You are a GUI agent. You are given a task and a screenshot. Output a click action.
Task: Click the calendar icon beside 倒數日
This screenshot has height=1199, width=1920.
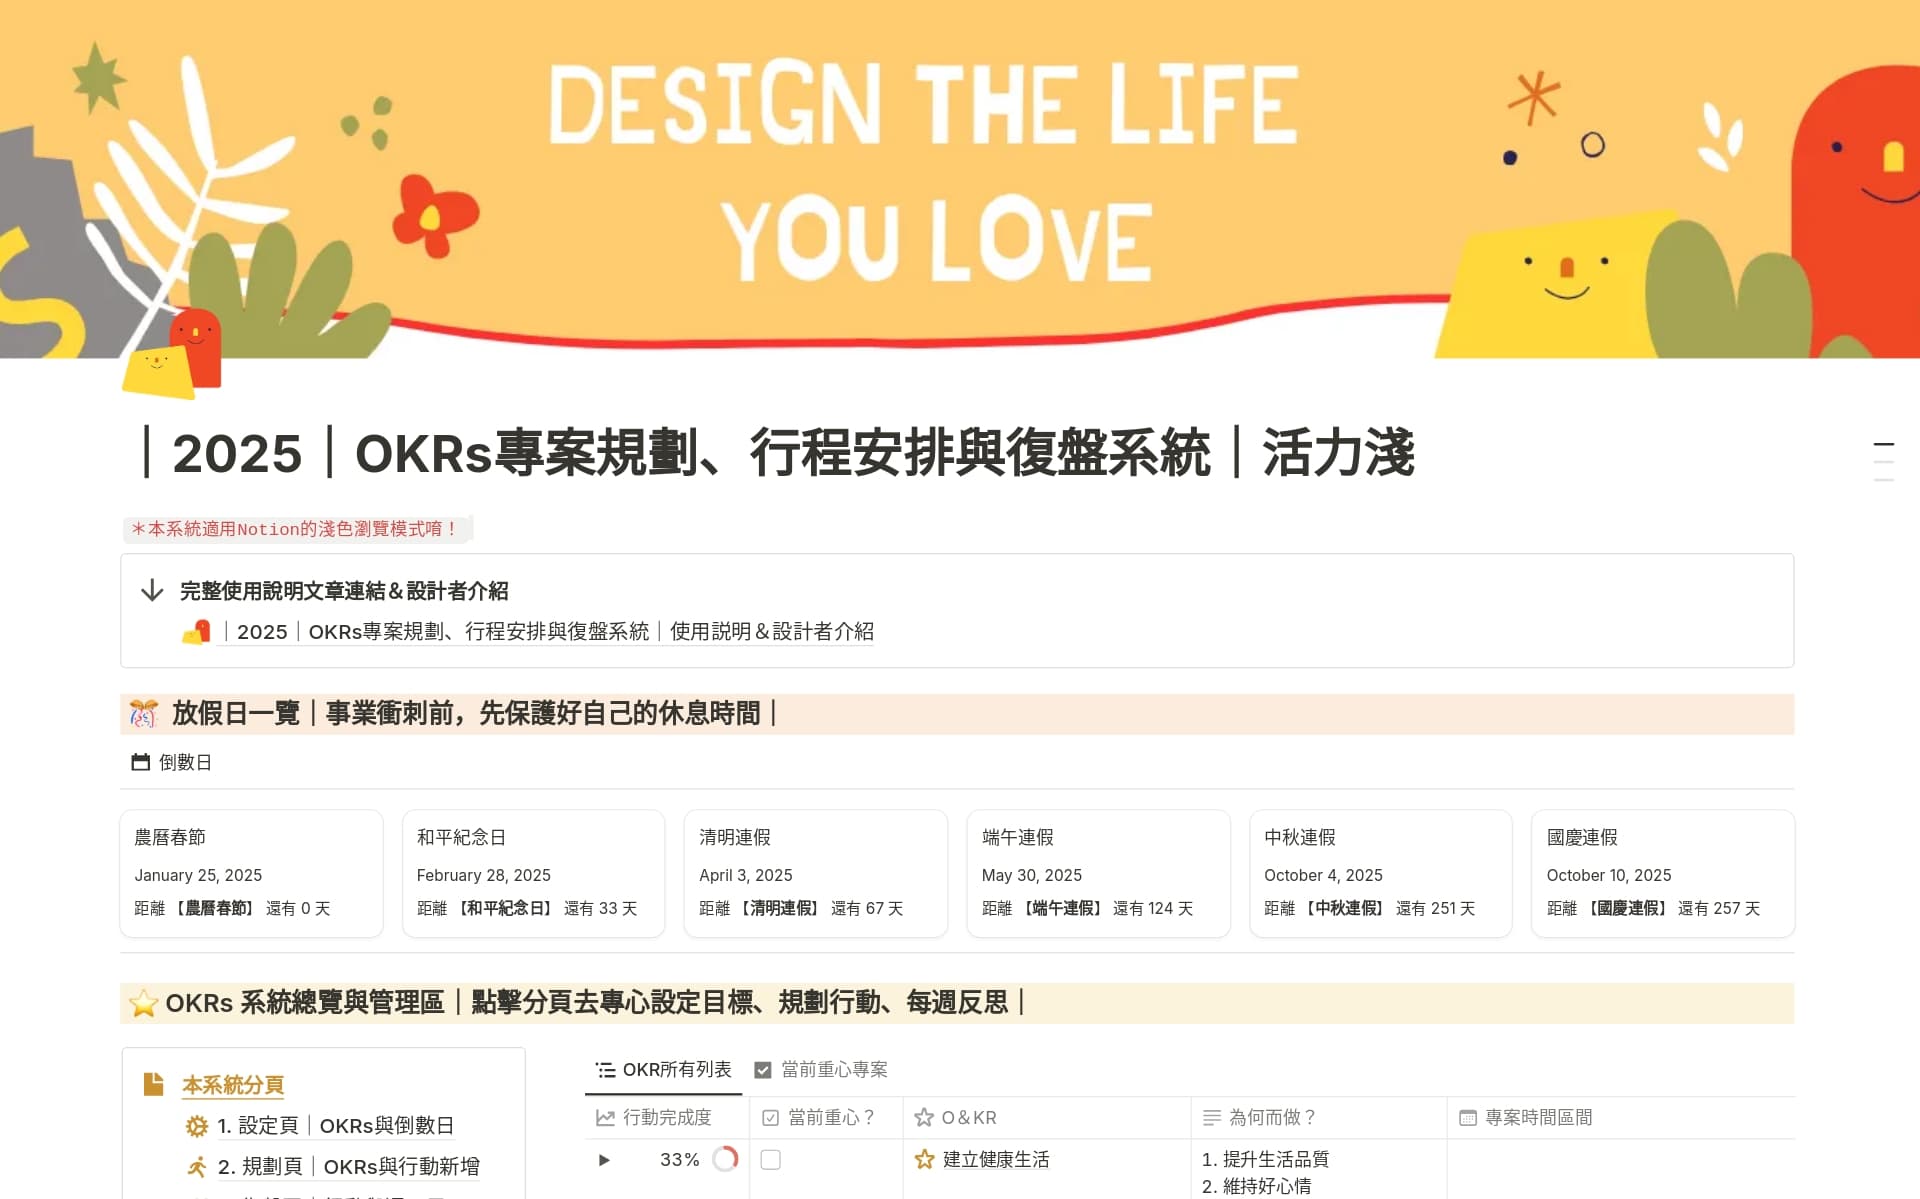pyautogui.click(x=141, y=762)
